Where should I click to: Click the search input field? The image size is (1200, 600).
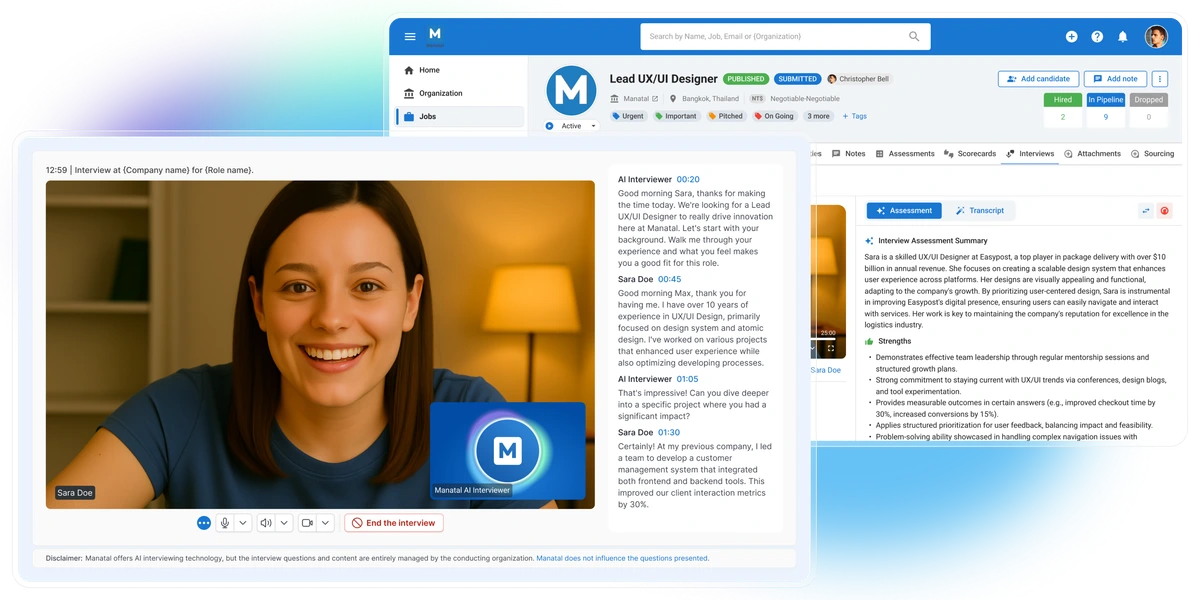(x=780, y=36)
